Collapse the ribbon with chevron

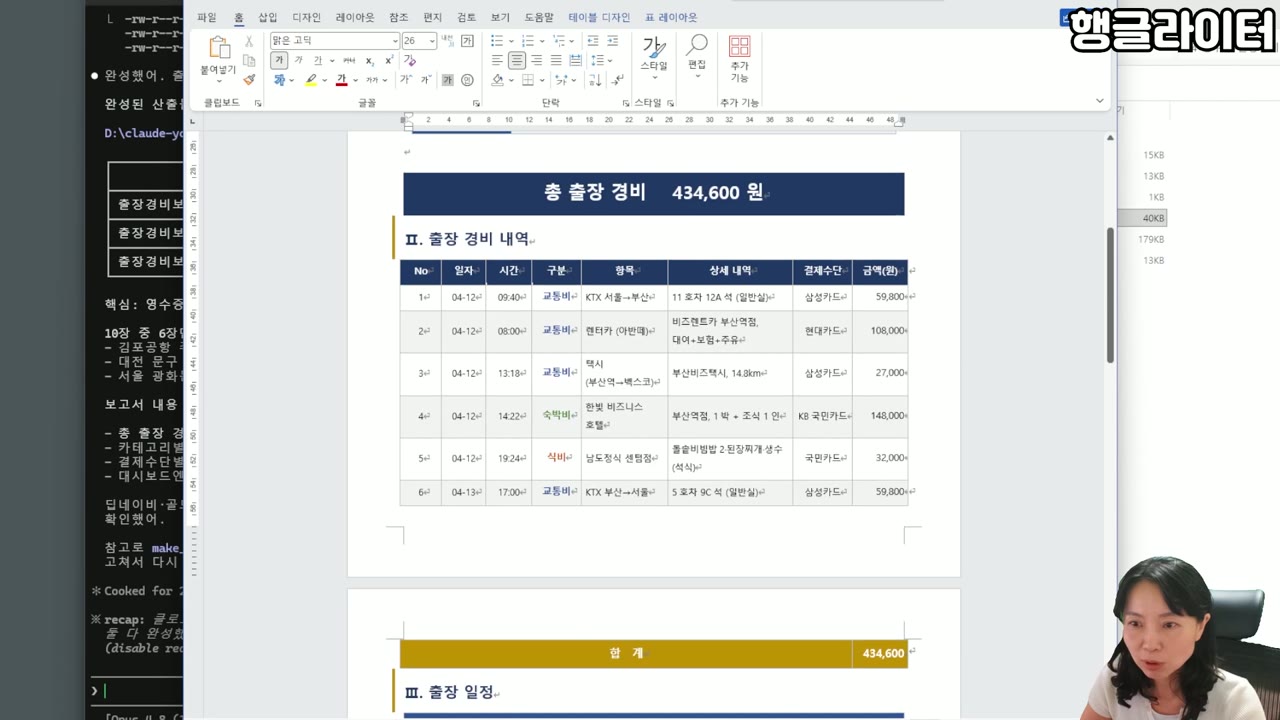pos(1100,100)
